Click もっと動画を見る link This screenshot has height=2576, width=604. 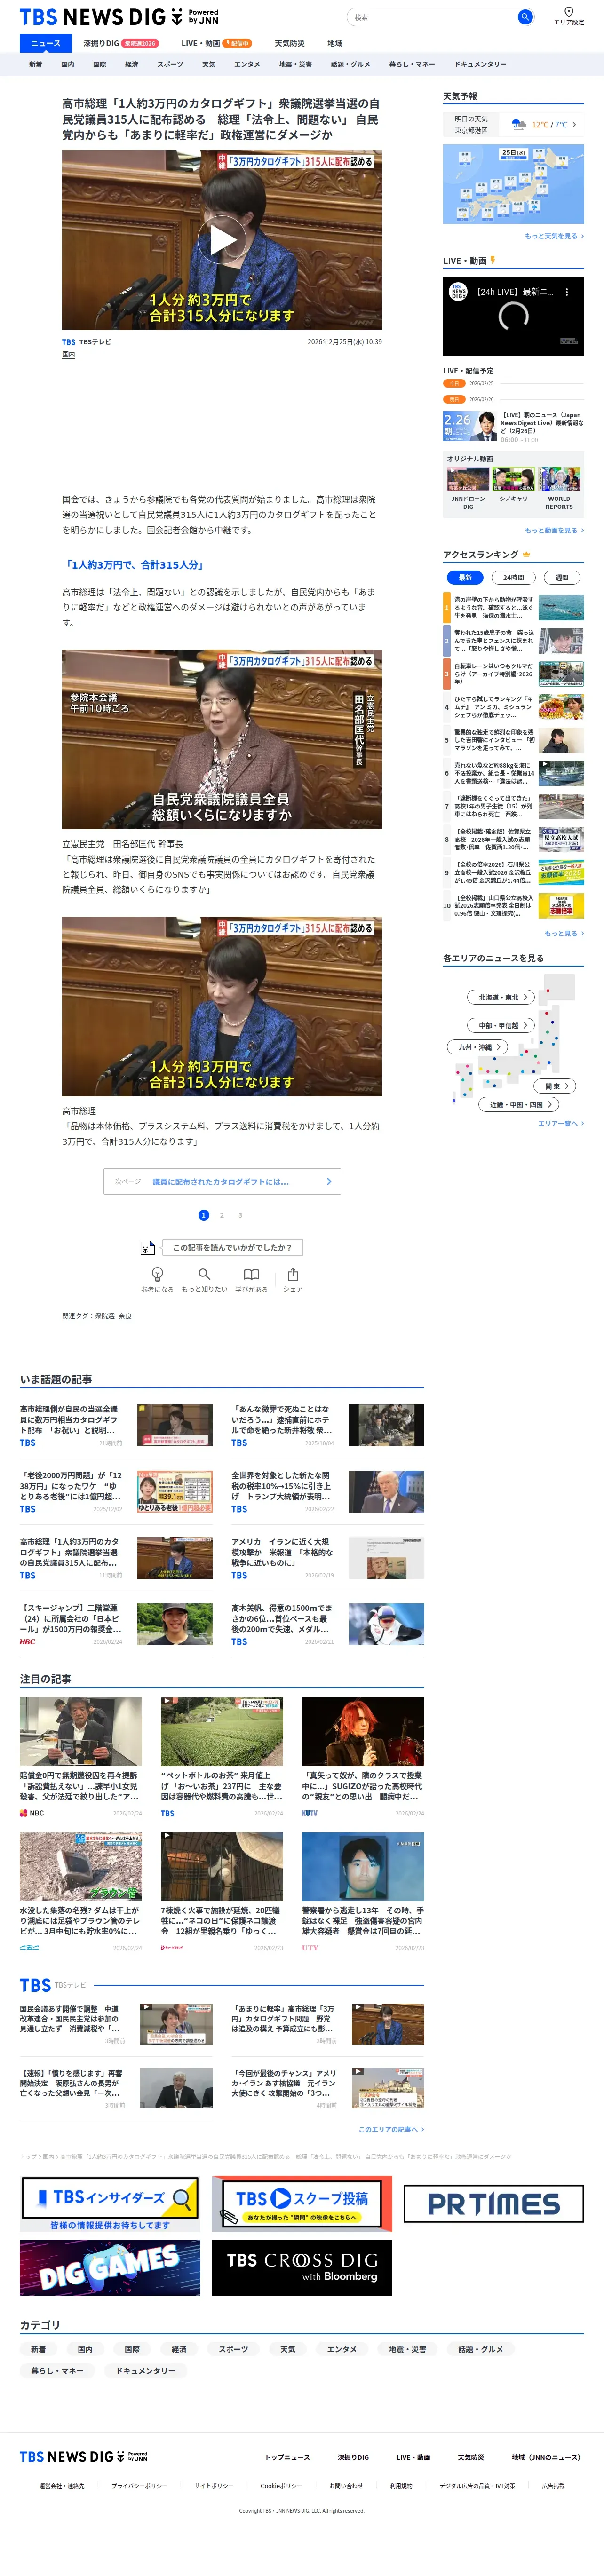[554, 530]
